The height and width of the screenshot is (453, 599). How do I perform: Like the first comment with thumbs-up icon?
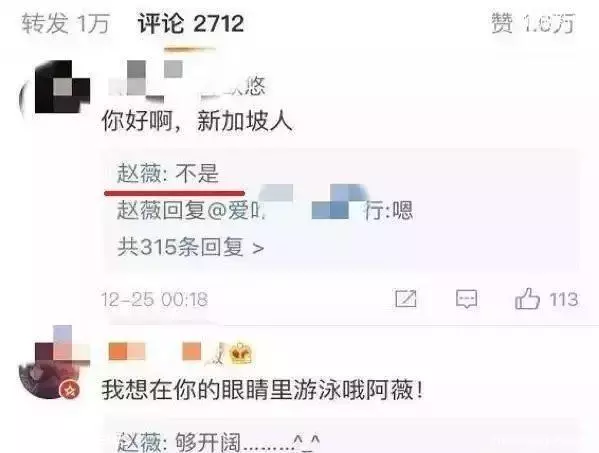click(527, 298)
